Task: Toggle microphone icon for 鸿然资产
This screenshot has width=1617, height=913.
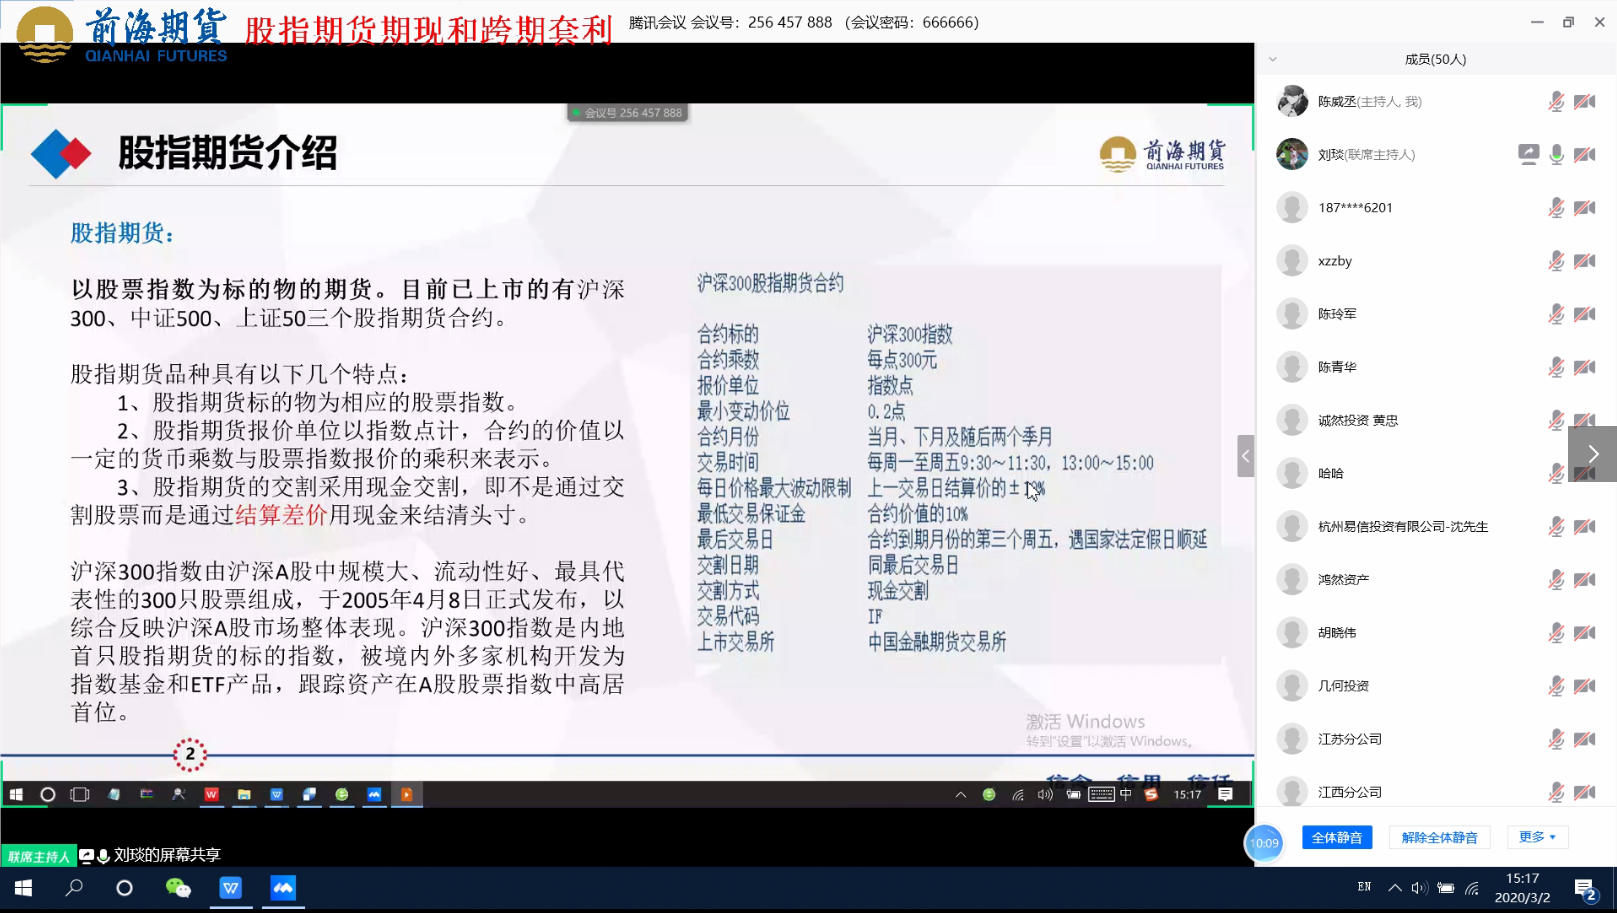Action: click(1556, 580)
